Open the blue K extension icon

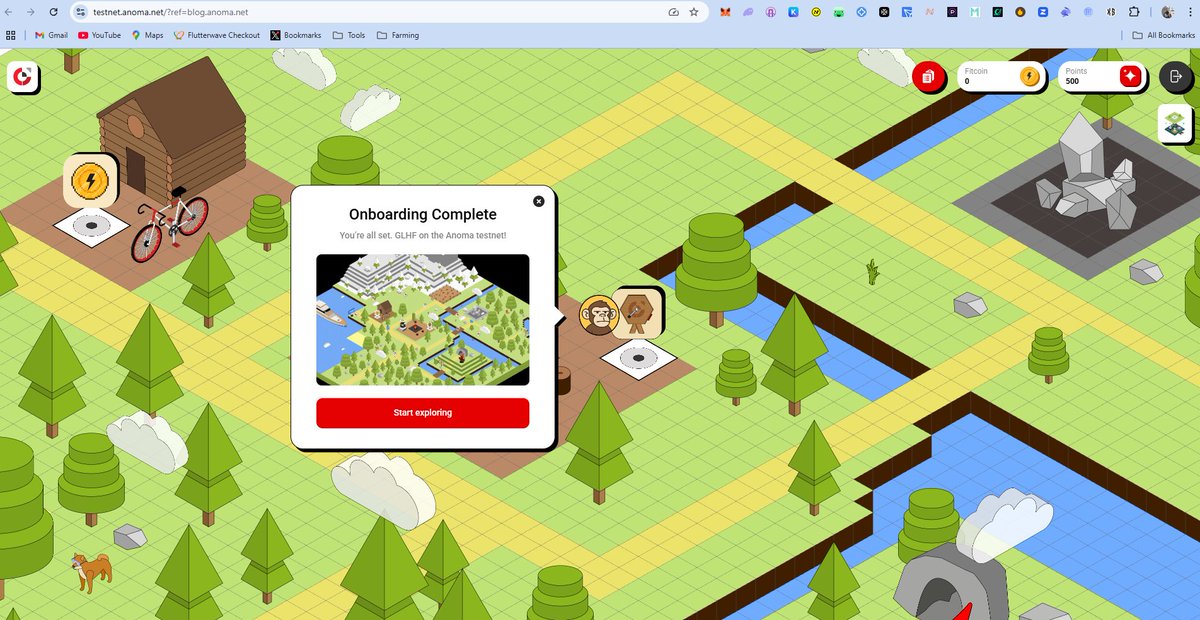coord(793,12)
